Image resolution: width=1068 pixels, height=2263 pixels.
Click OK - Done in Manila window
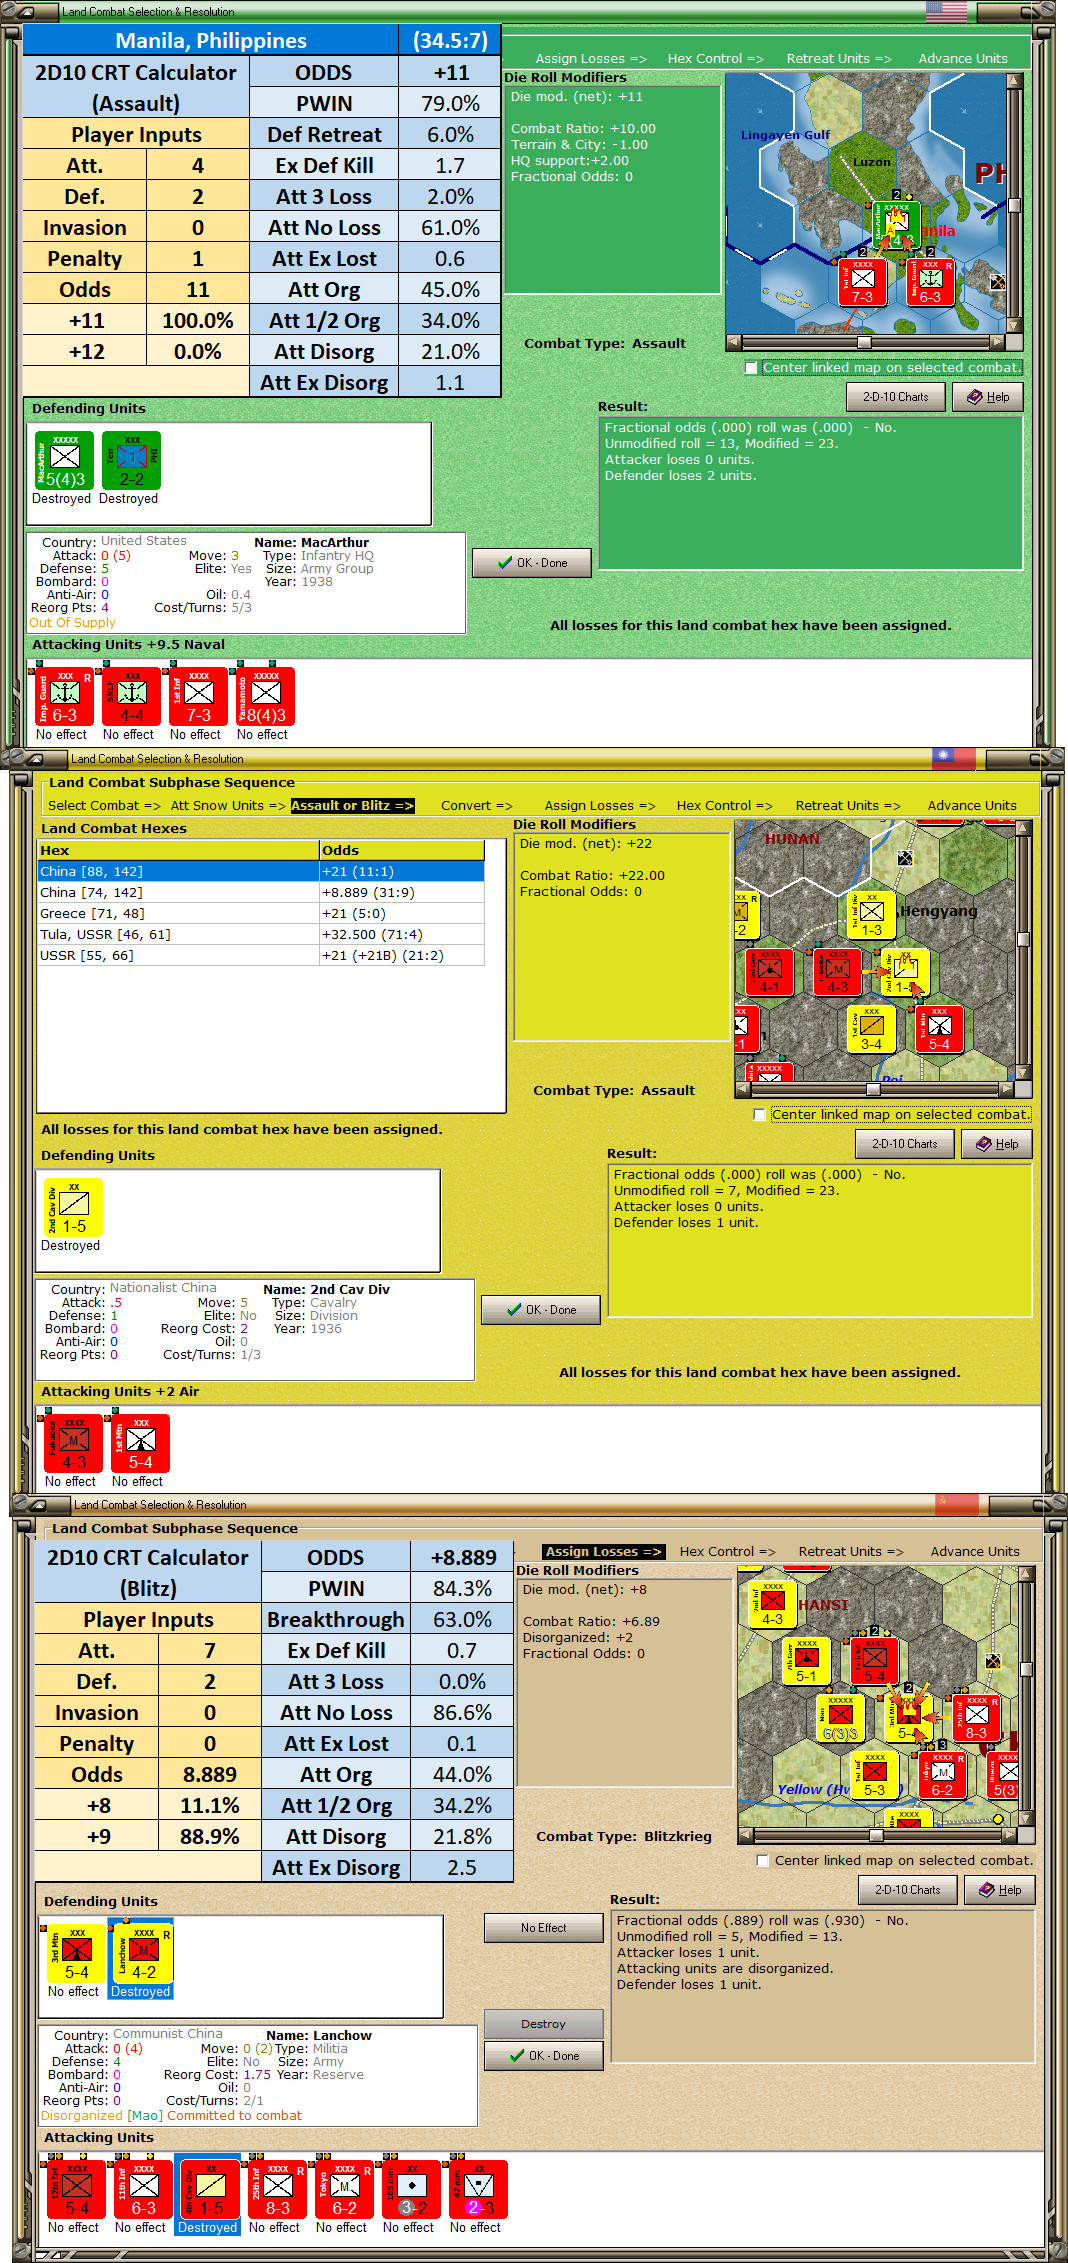click(x=532, y=563)
